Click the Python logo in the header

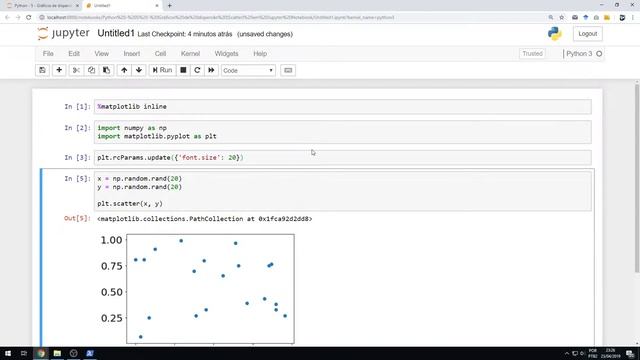click(x=555, y=34)
